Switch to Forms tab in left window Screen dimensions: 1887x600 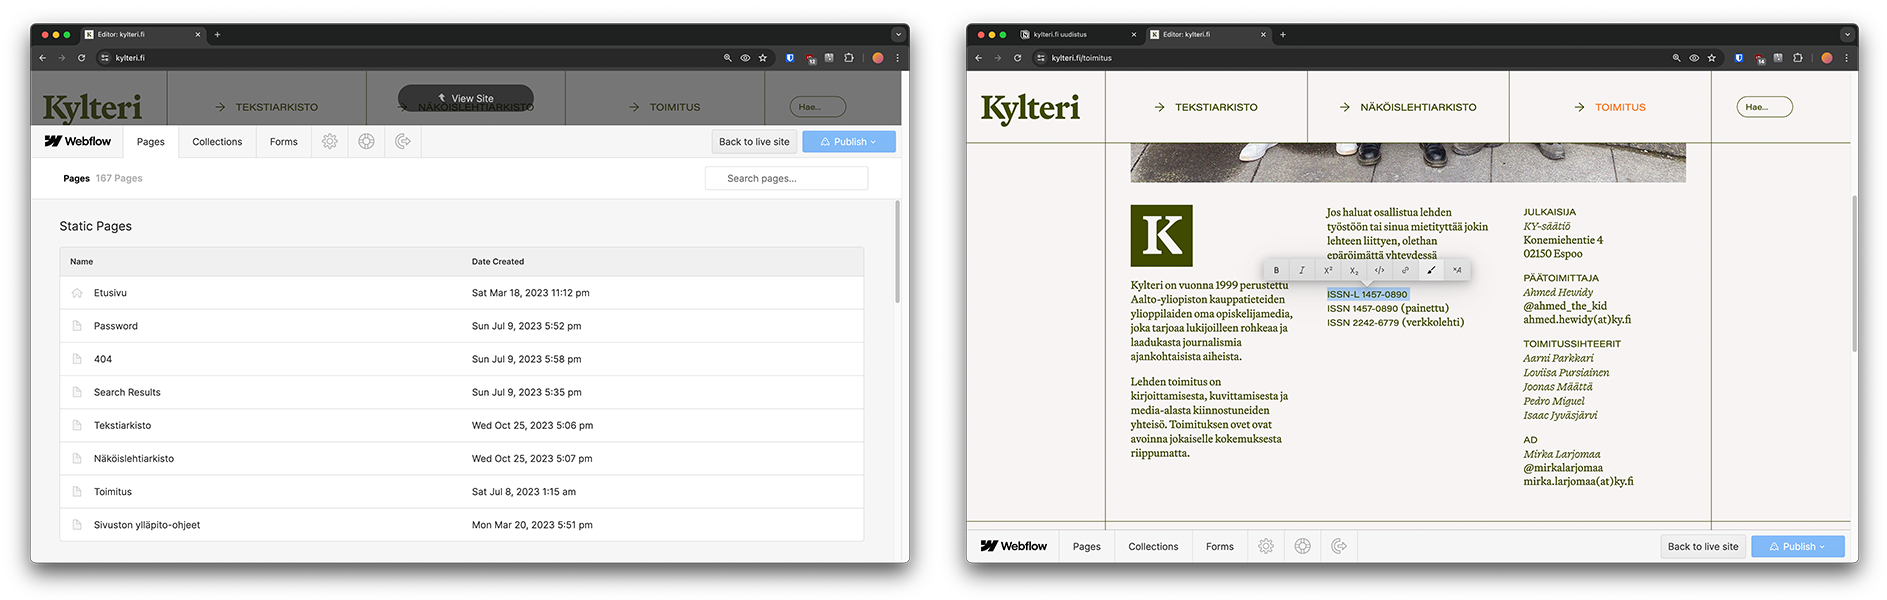pos(284,142)
